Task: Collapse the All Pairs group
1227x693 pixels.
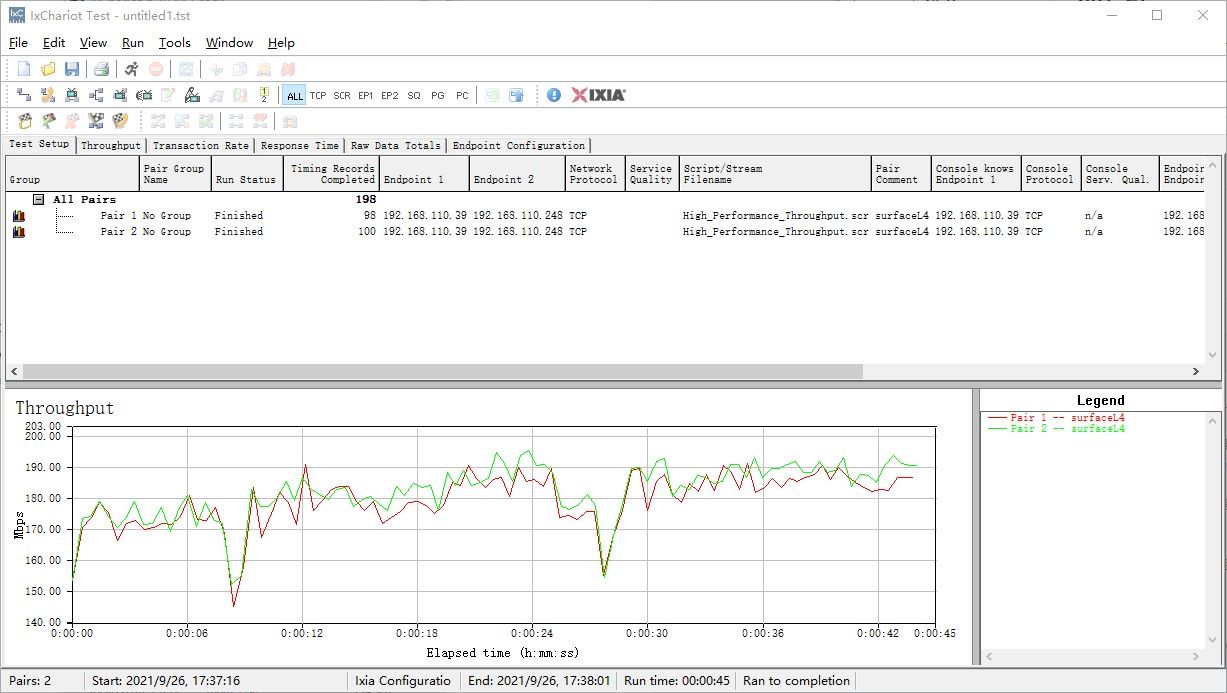Action: (x=39, y=200)
